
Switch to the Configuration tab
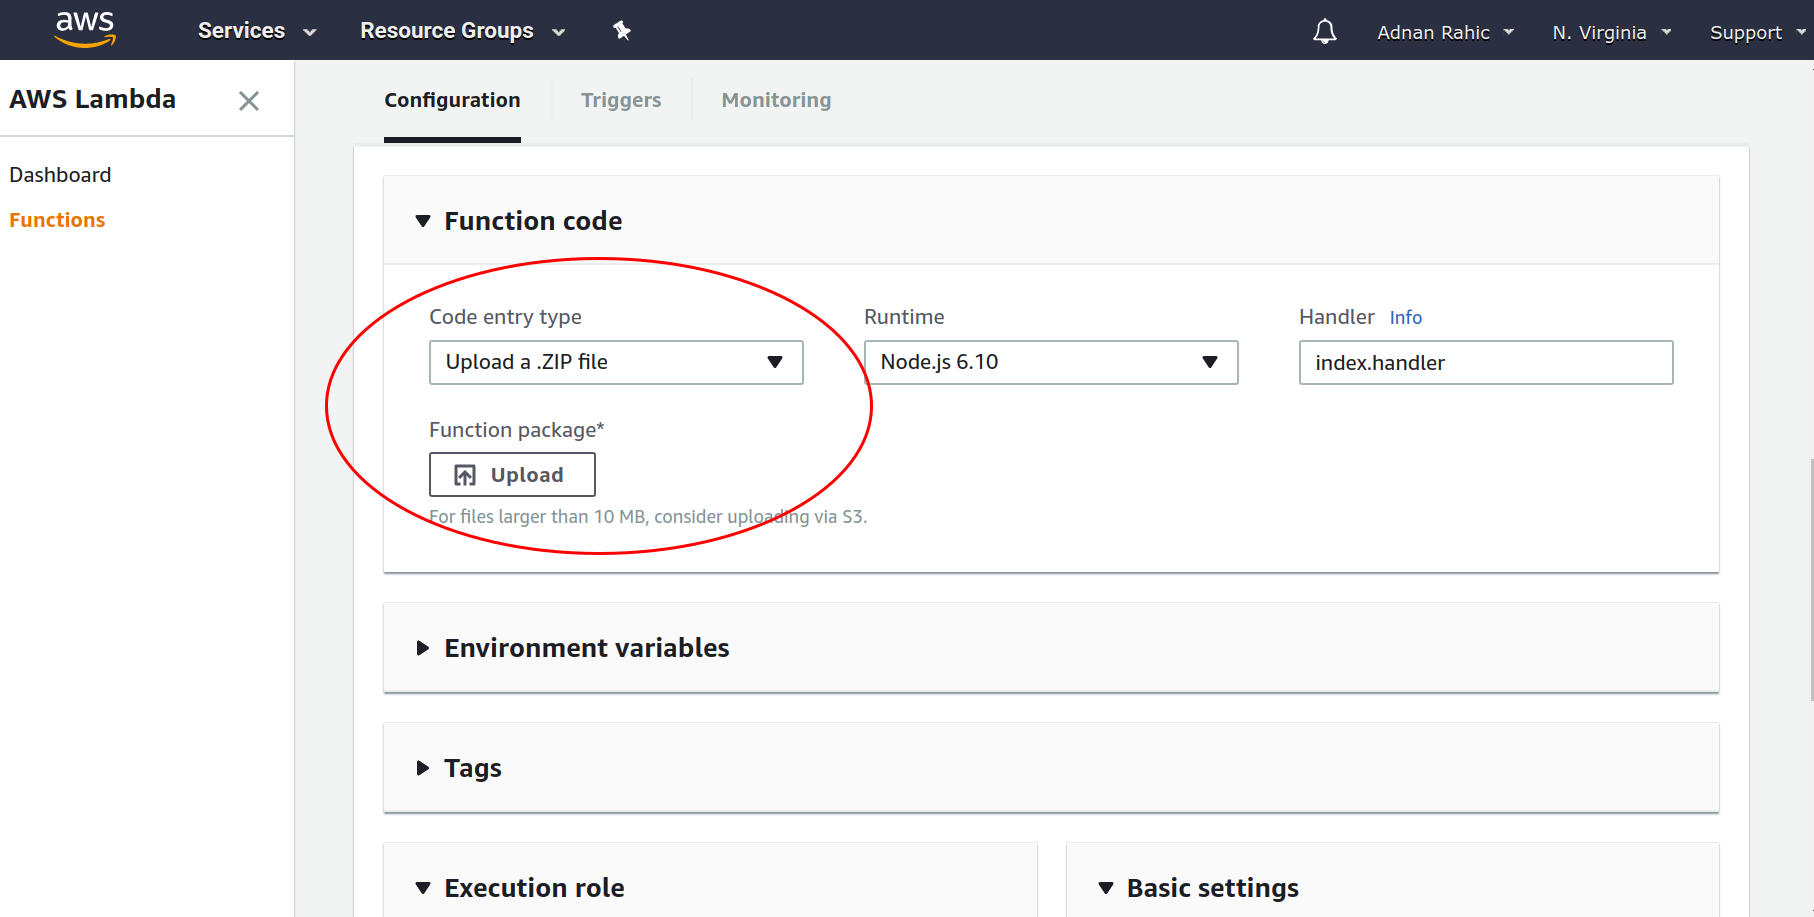(x=452, y=100)
